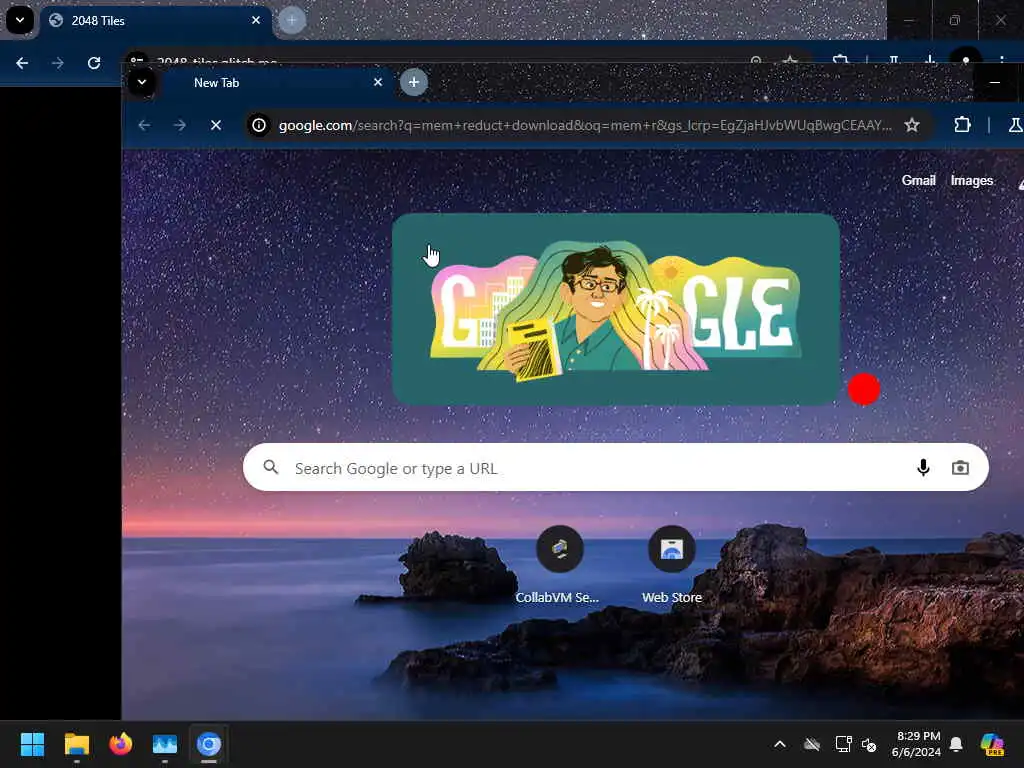
Task: Open notifications bell icon
Action: (x=956, y=744)
